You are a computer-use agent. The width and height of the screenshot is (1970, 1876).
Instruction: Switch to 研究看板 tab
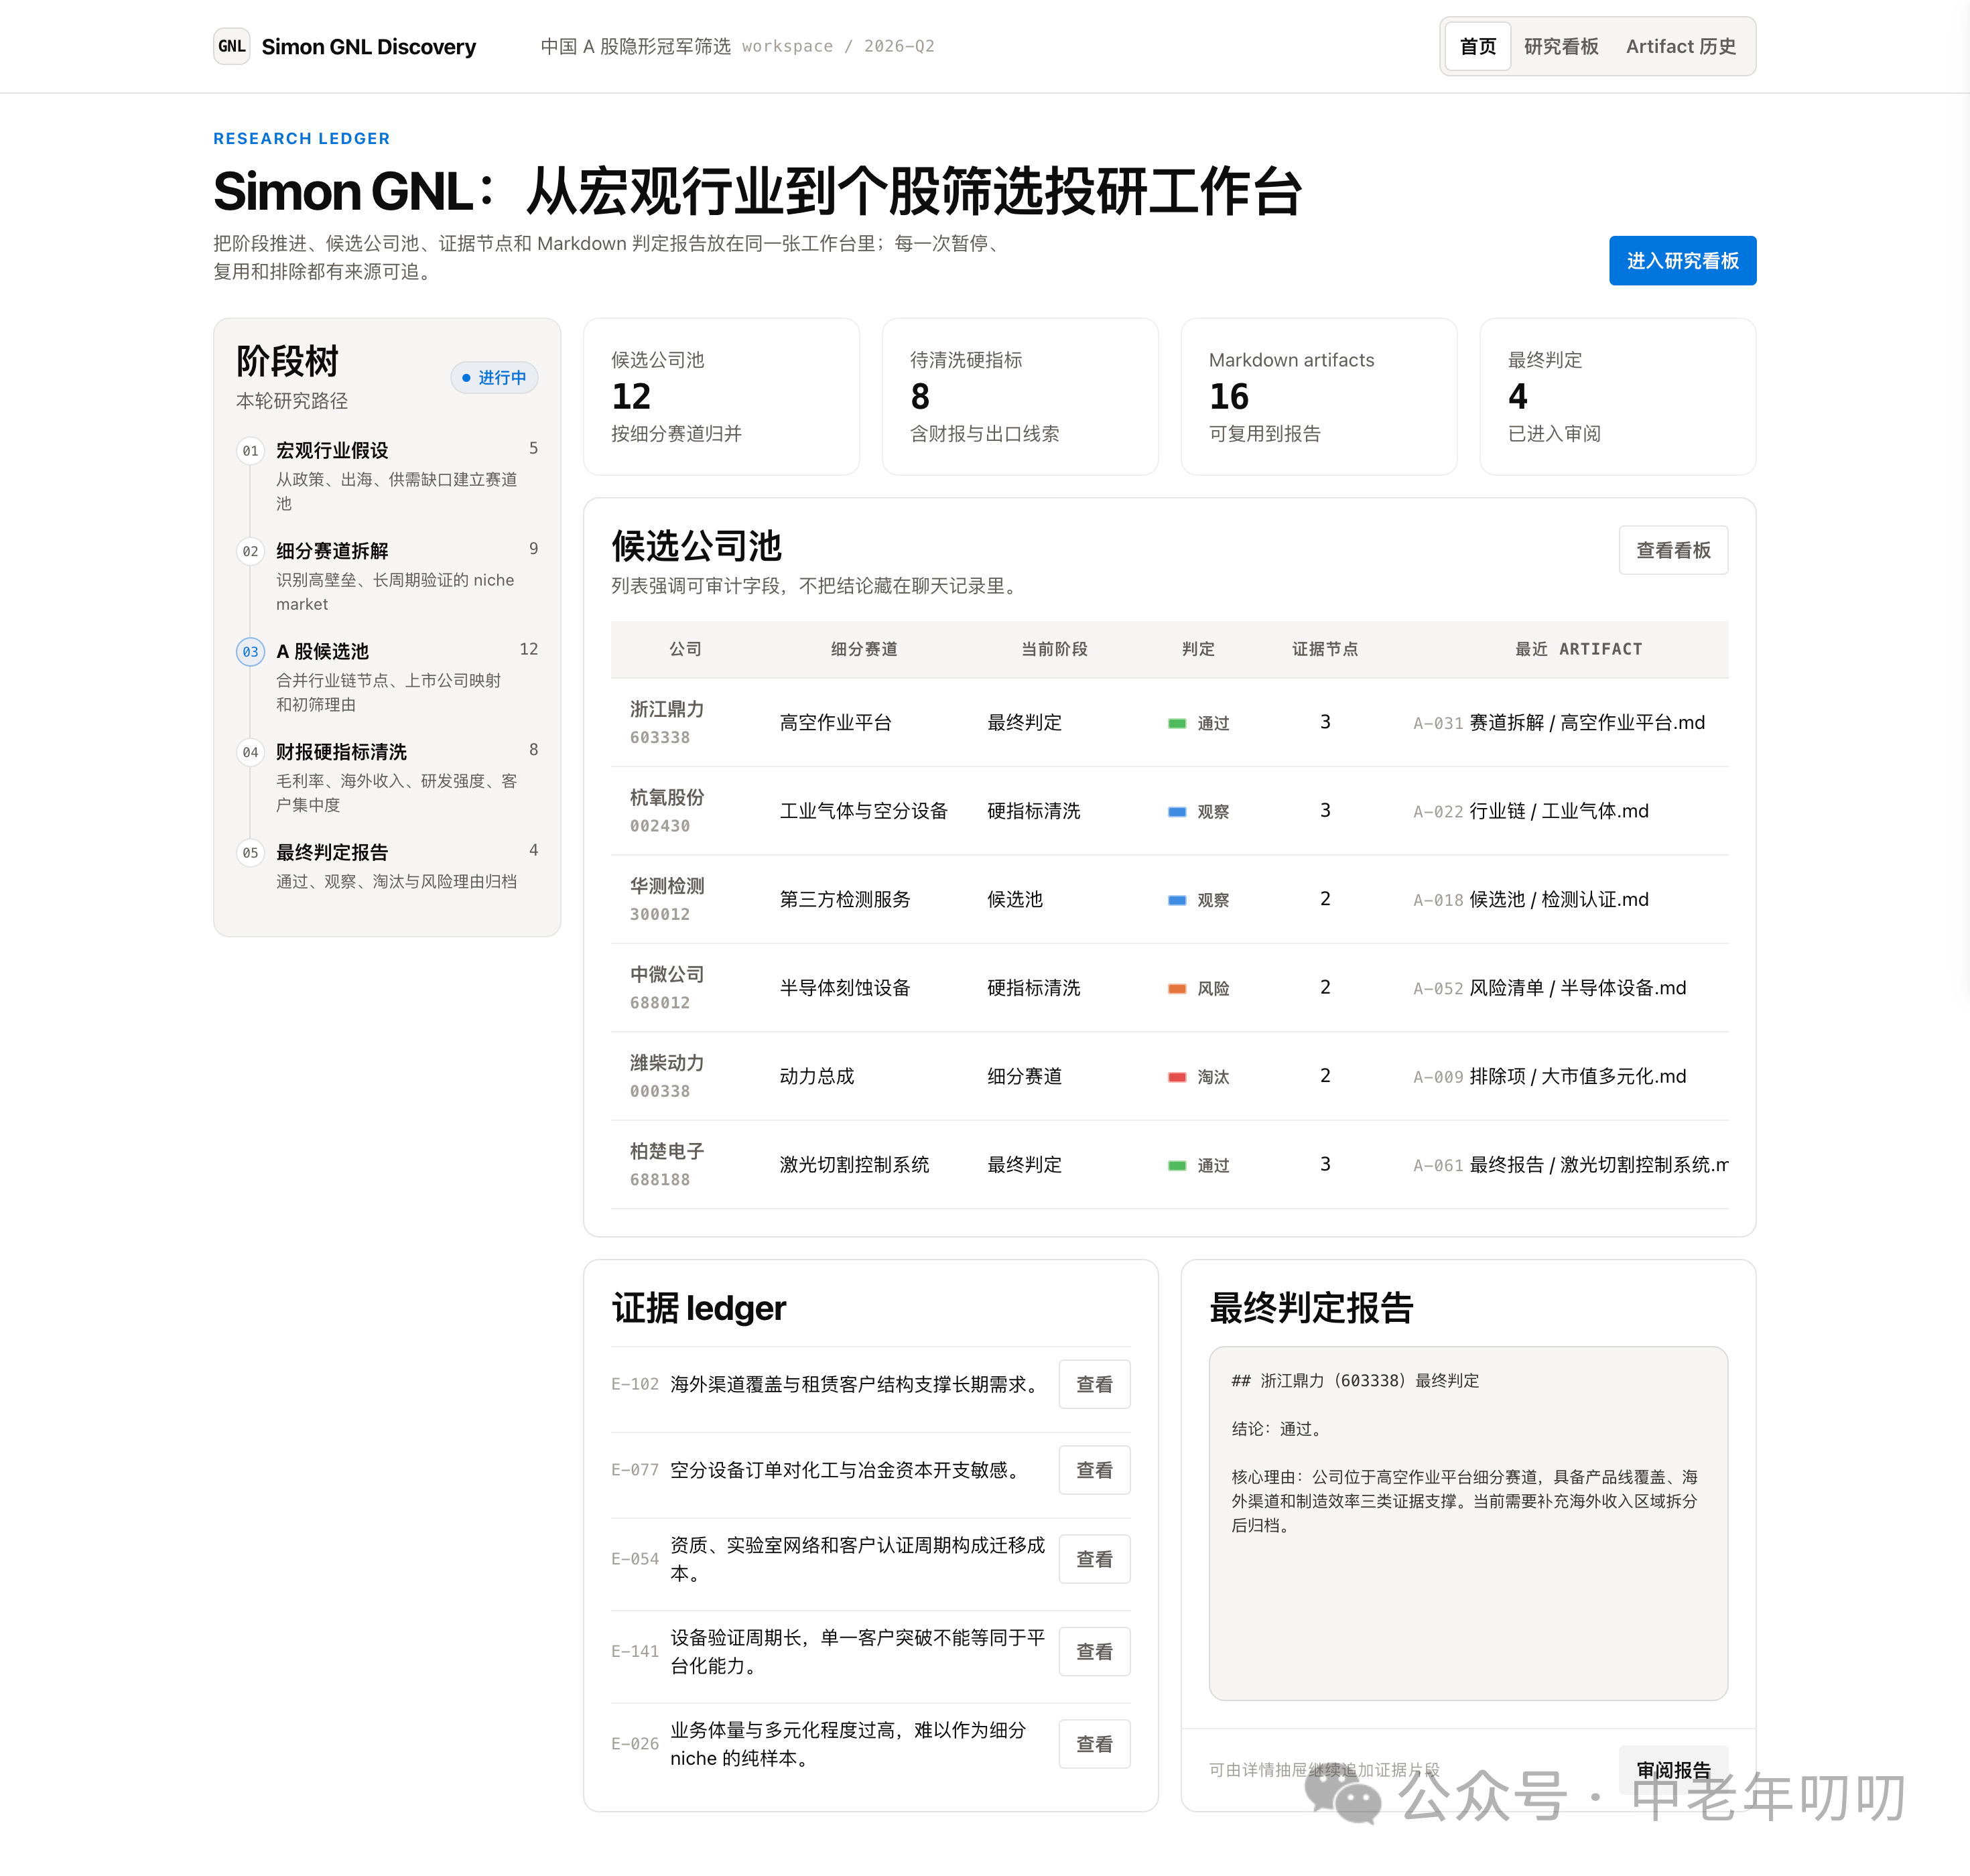point(1560,46)
